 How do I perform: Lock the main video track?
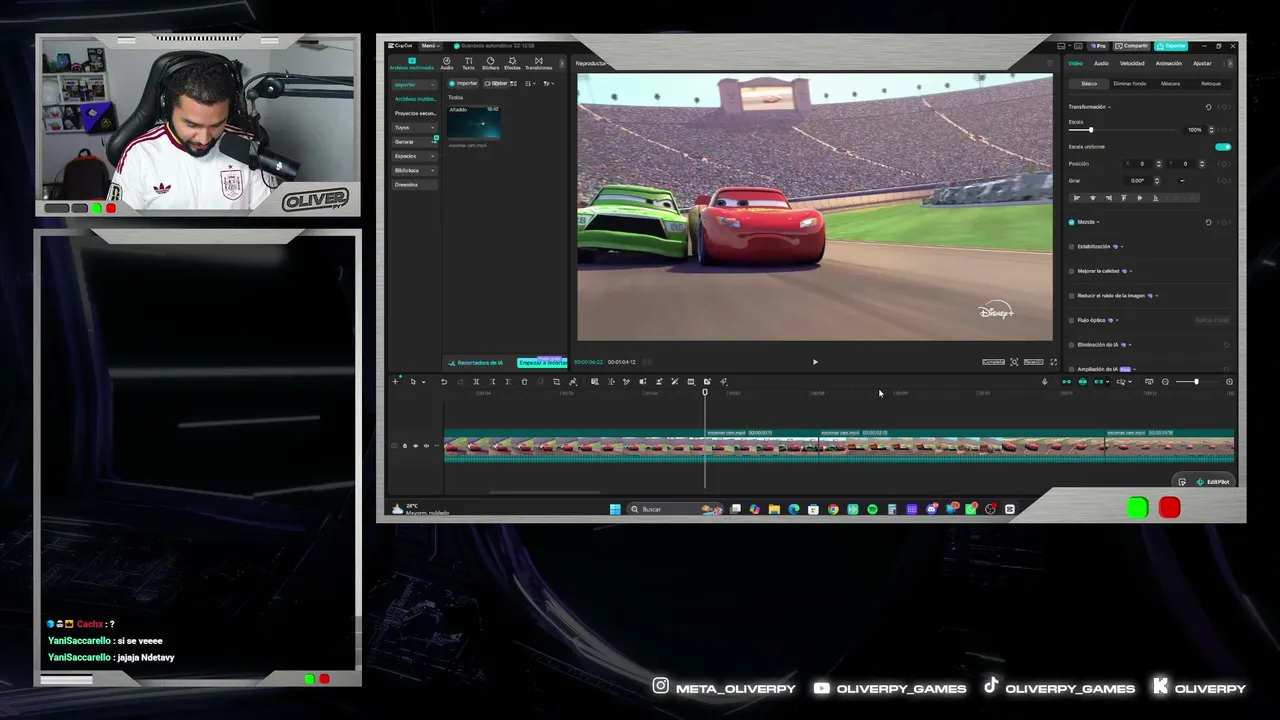pos(404,446)
